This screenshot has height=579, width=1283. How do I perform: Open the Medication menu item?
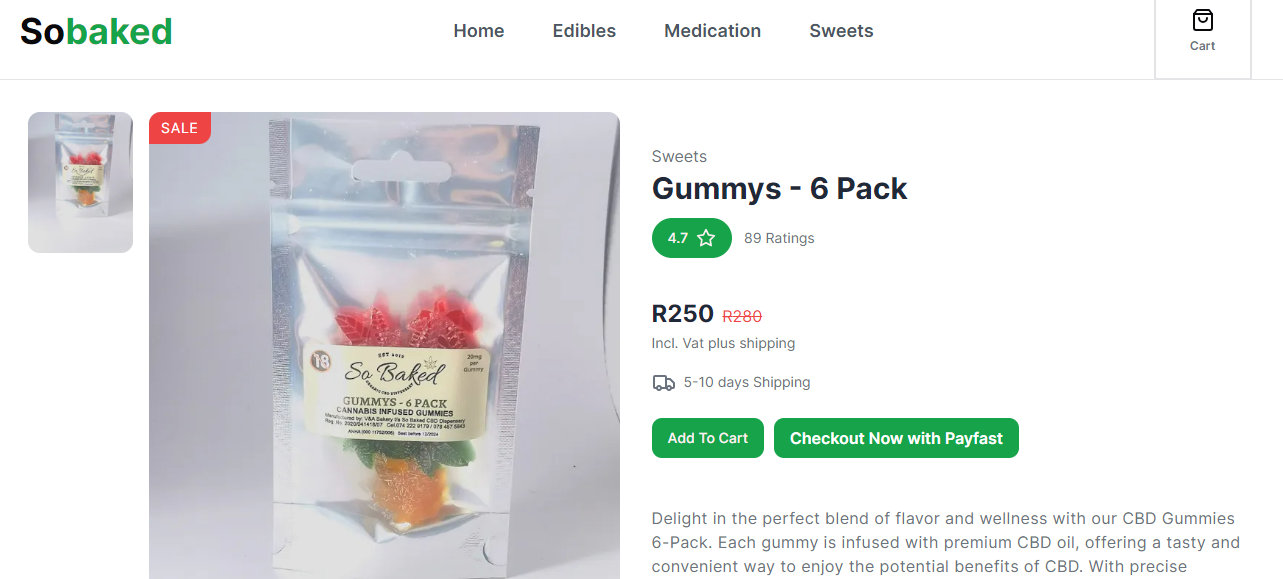coord(713,31)
